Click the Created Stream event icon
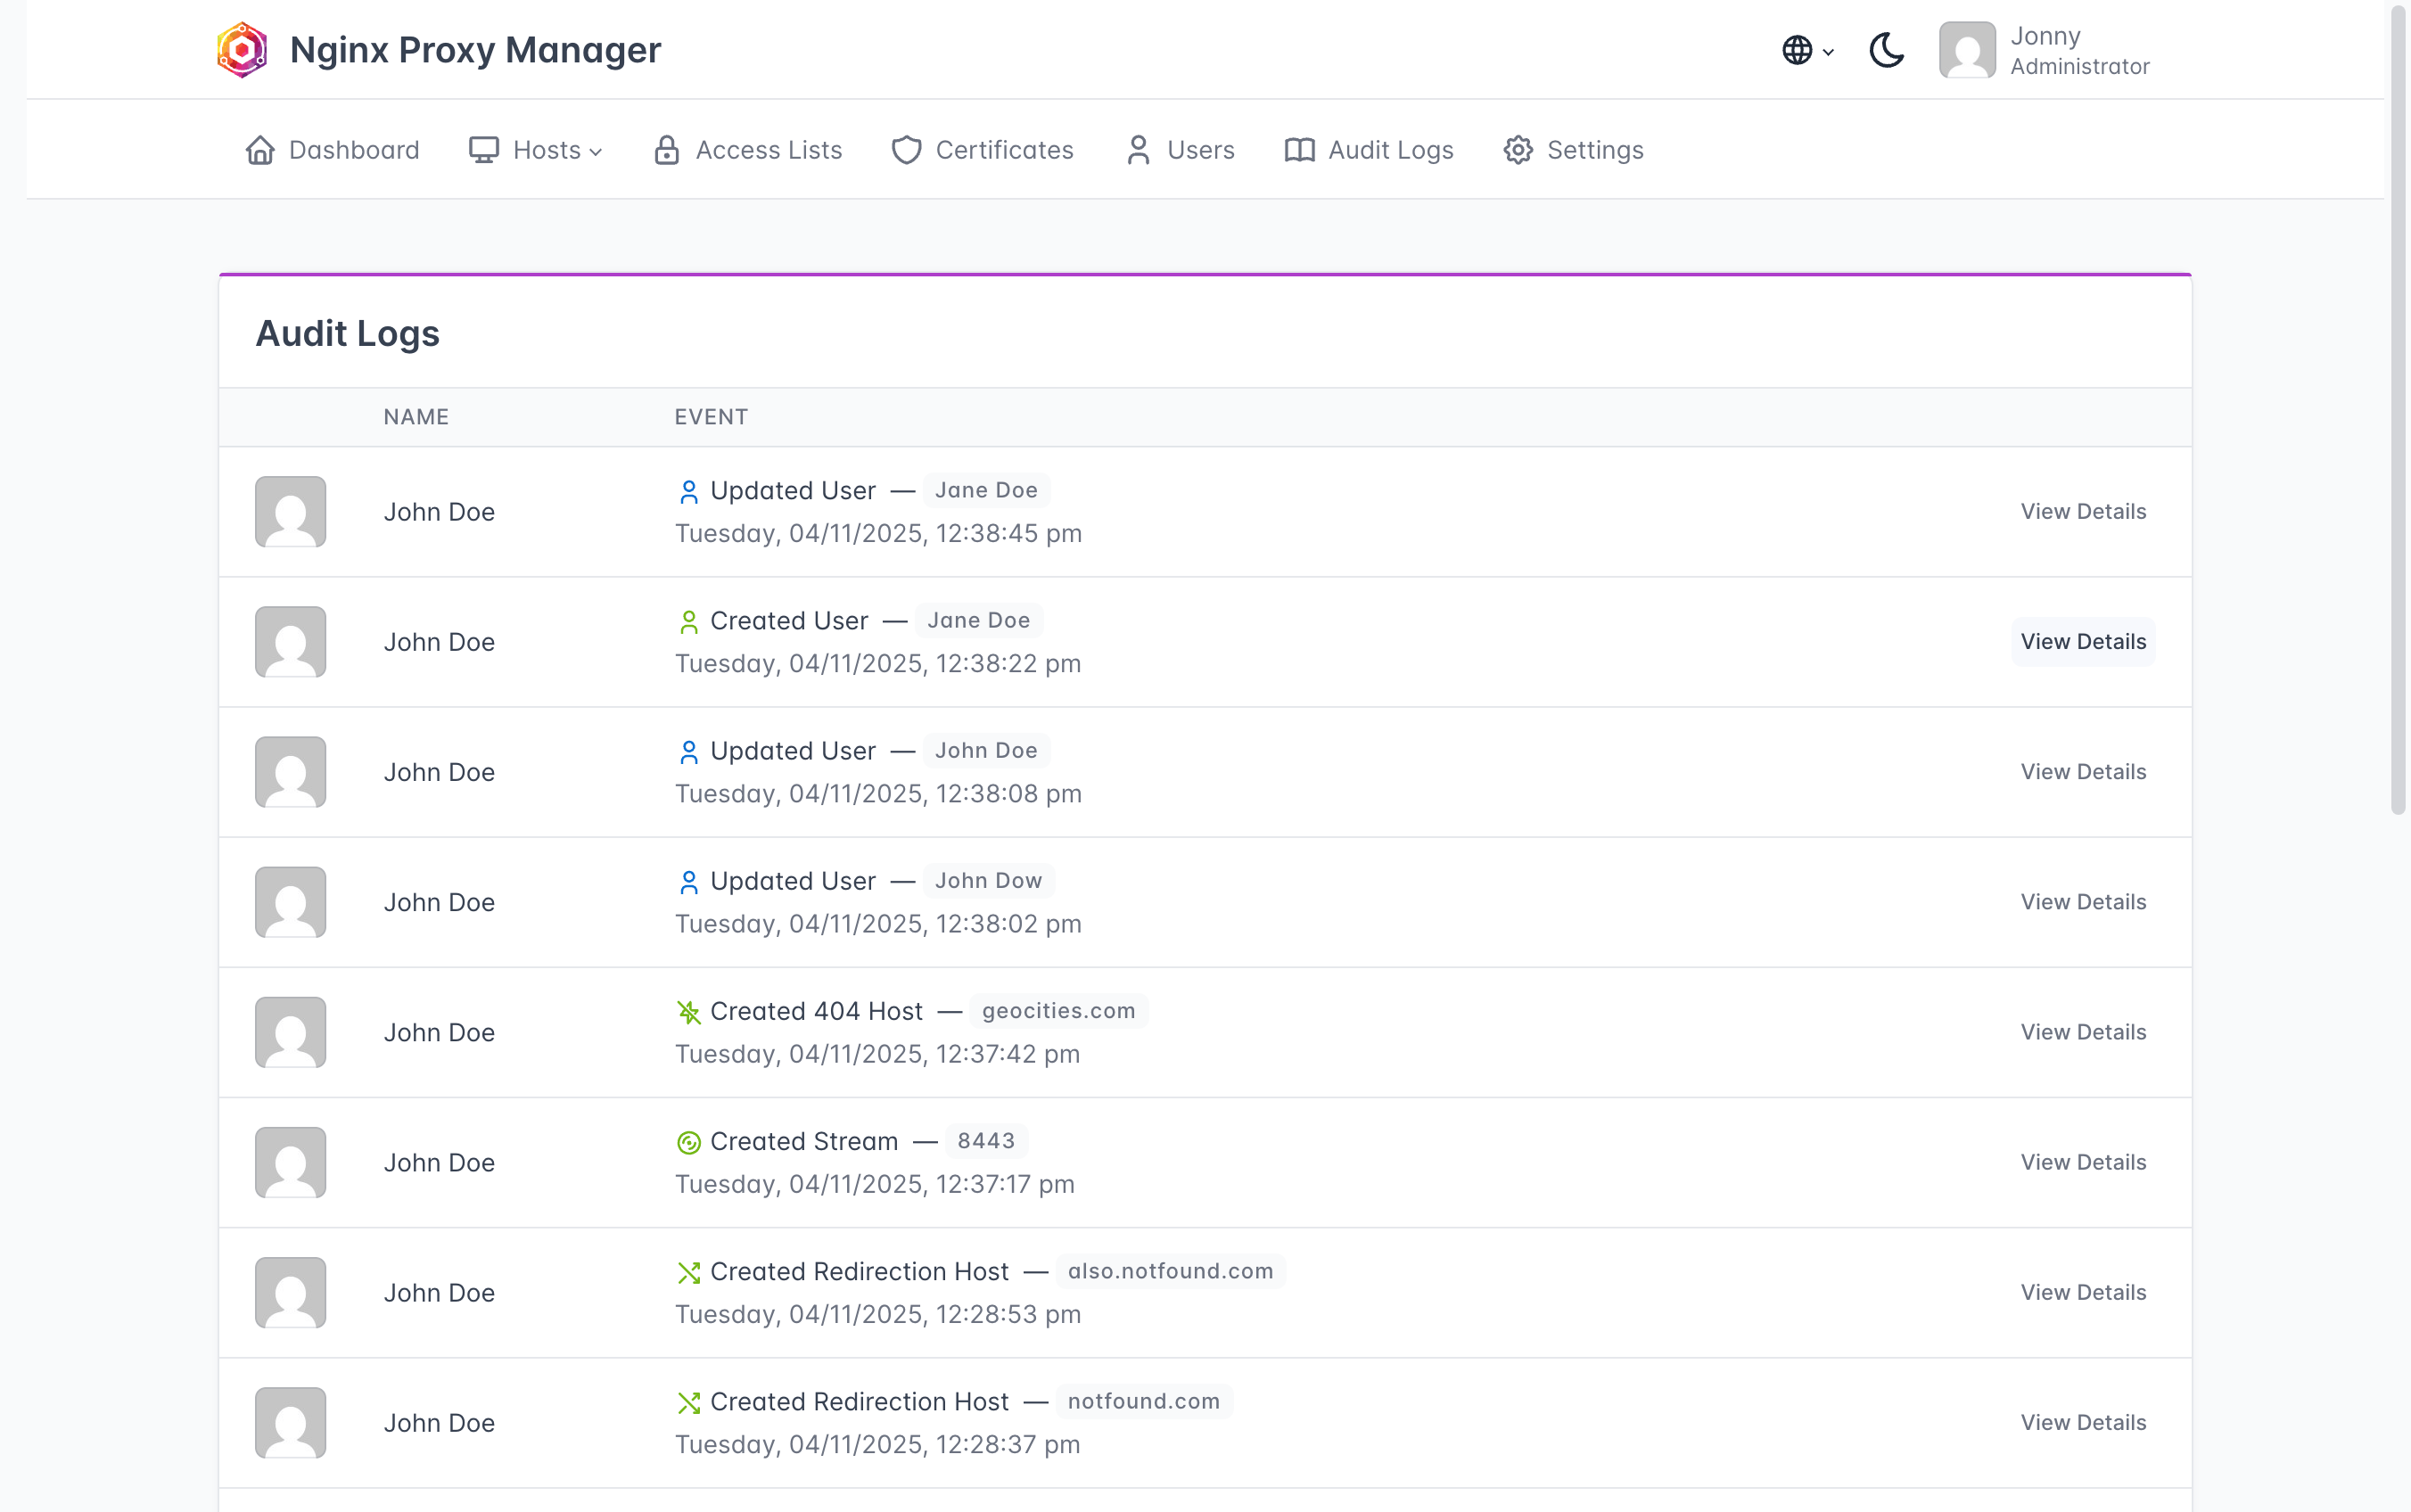2411x1512 pixels. pyautogui.click(x=688, y=1142)
